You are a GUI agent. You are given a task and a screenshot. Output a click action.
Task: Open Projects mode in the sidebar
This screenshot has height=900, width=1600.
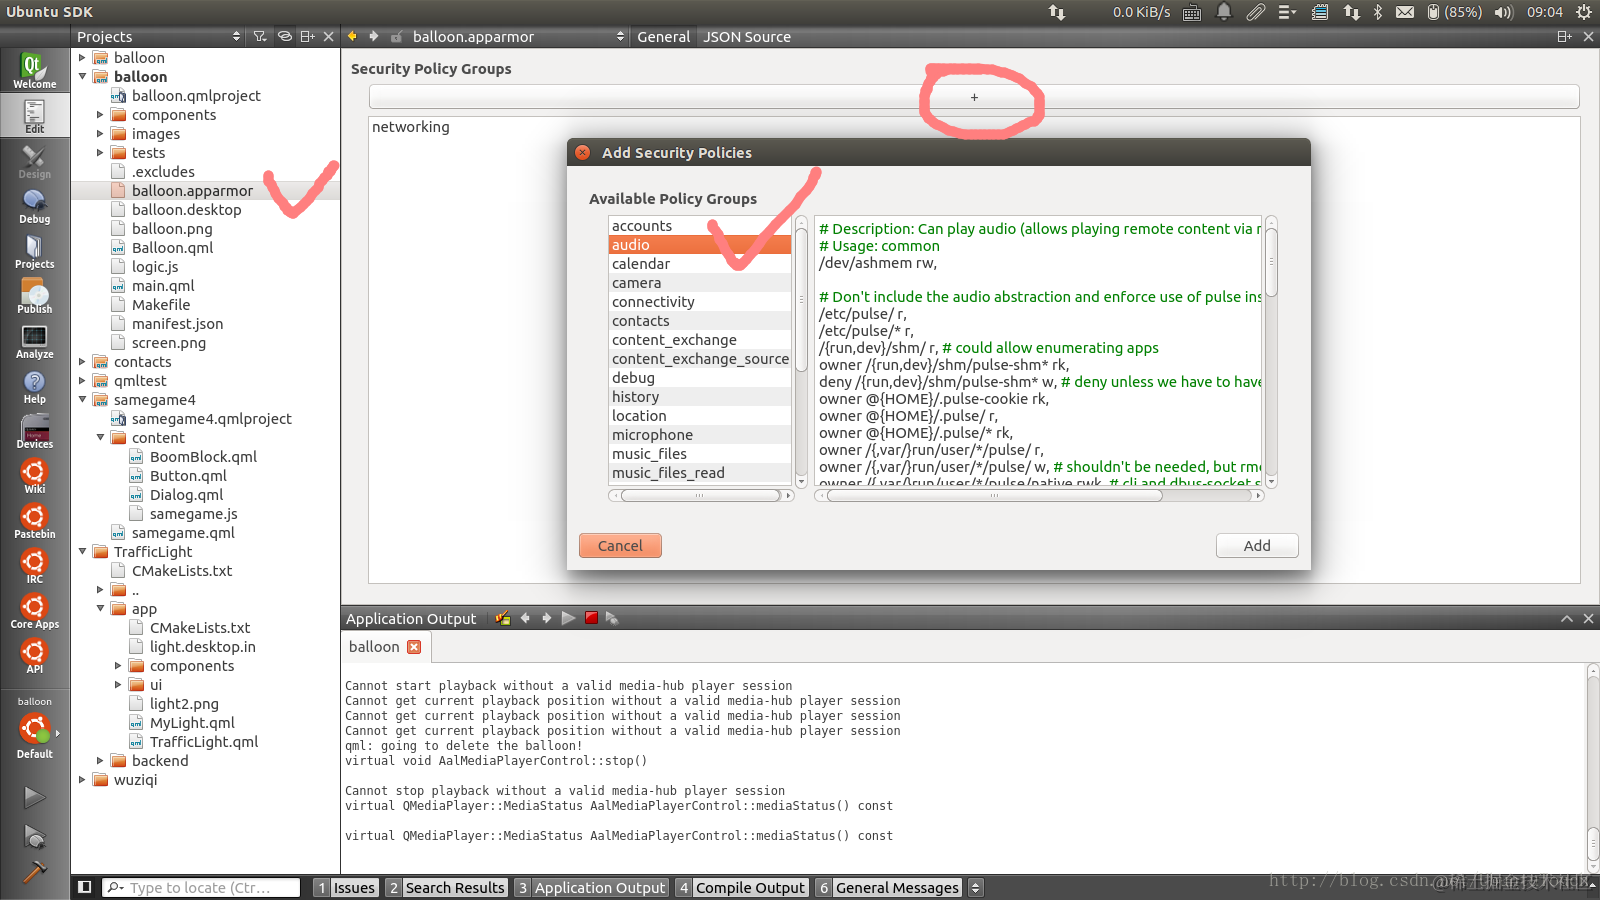point(35,251)
